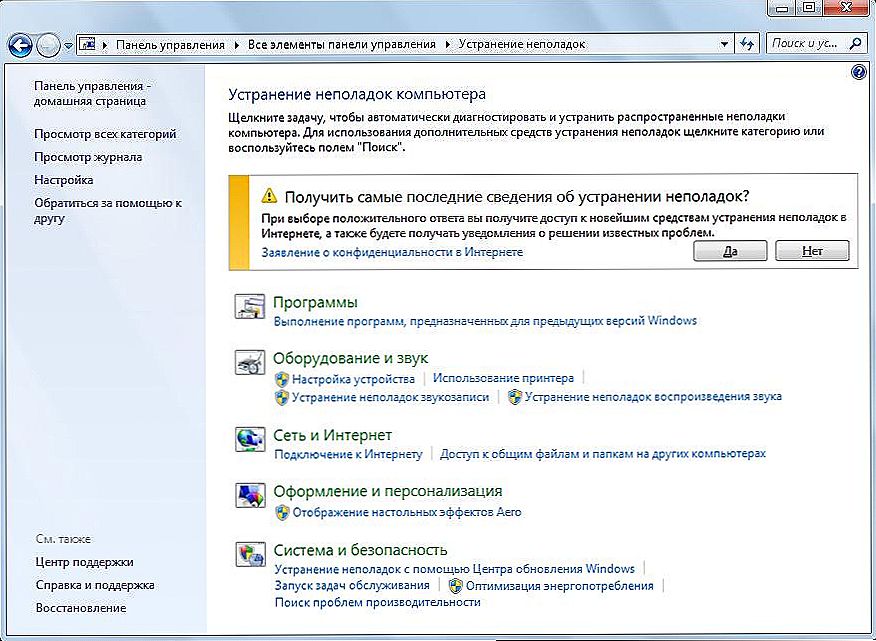Image resolution: width=876 pixels, height=641 pixels.
Task: Open 'Просмотр всех категорий' in sidebar
Action: pyautogui.click(x=105, y=134)
